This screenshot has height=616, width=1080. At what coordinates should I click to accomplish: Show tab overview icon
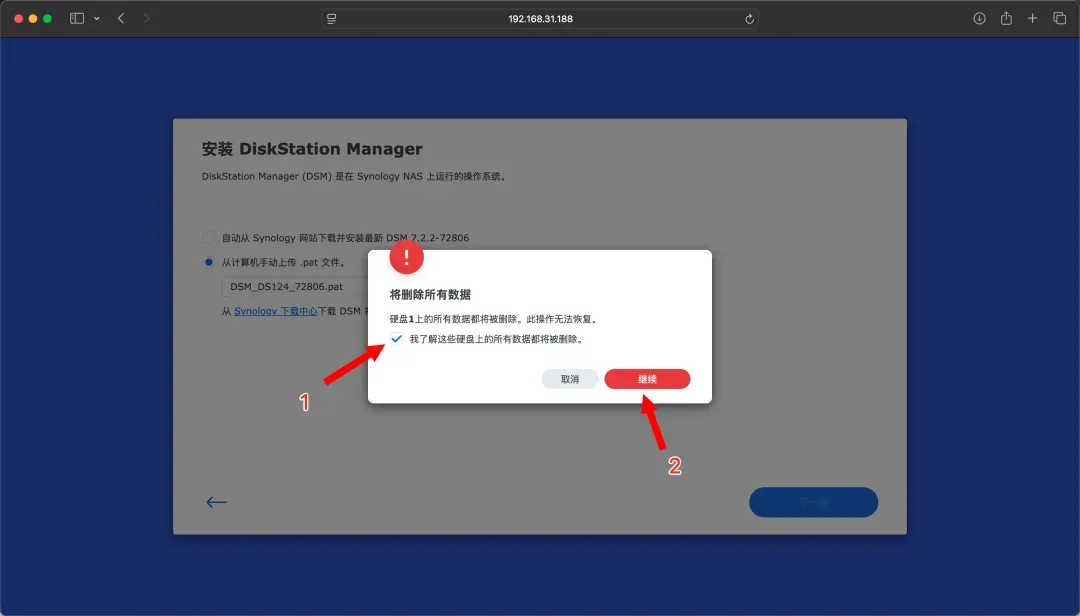tap(1059, 19)
